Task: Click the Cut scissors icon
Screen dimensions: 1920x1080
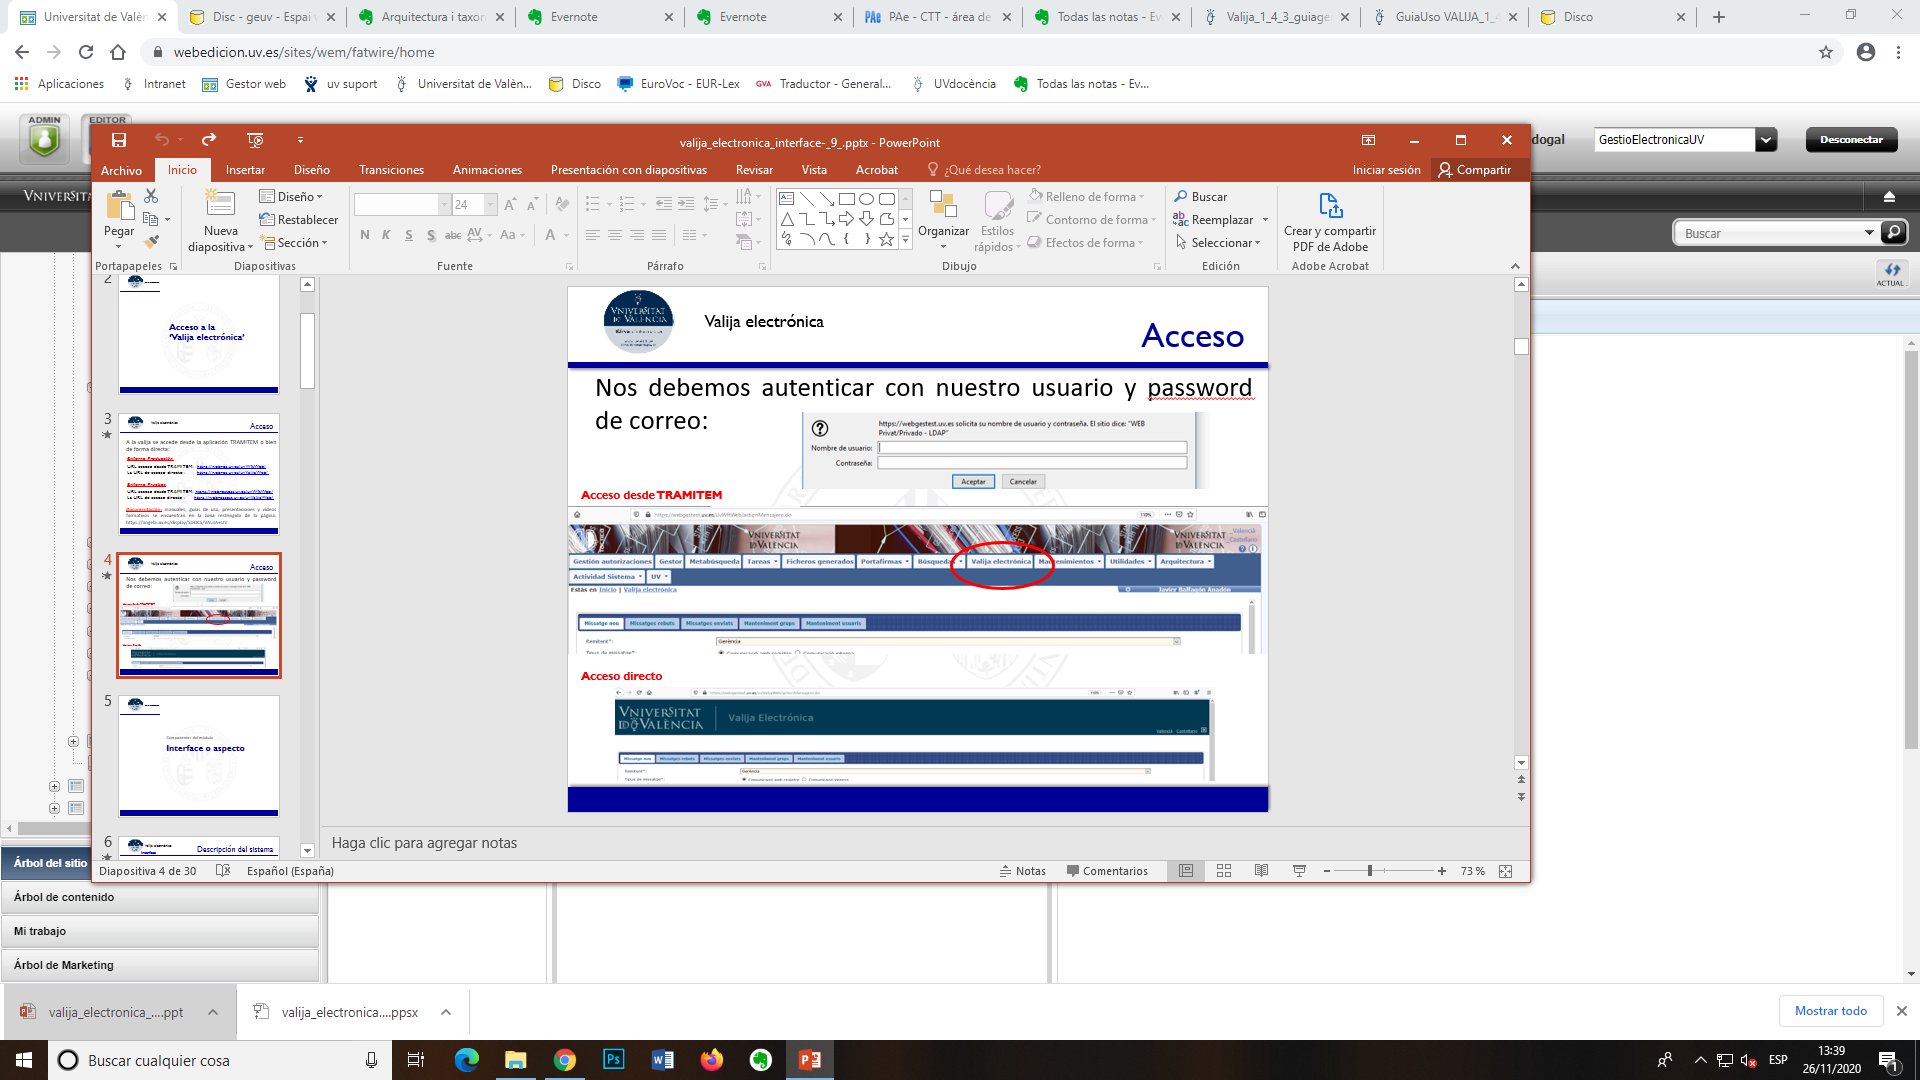Action: click(151, 196)
